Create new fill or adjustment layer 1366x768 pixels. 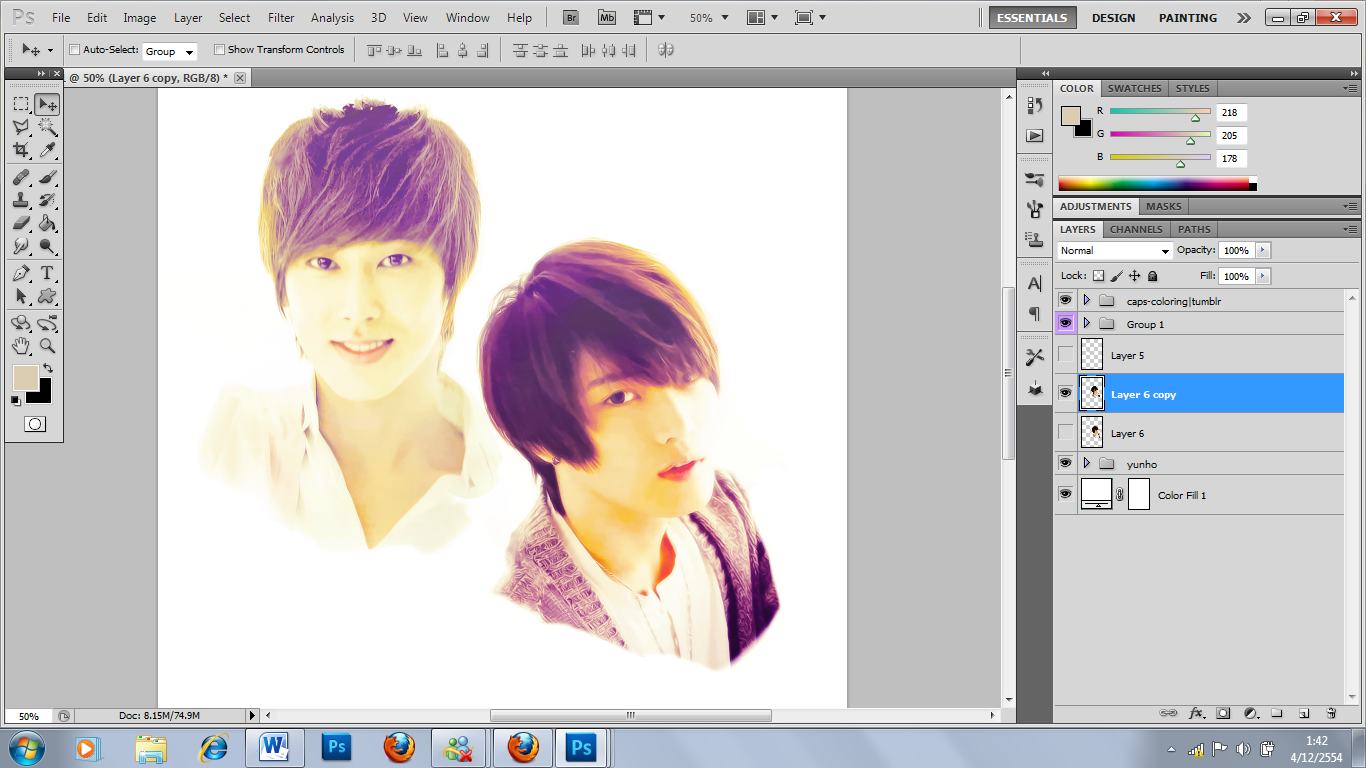tap(1250, 713)
